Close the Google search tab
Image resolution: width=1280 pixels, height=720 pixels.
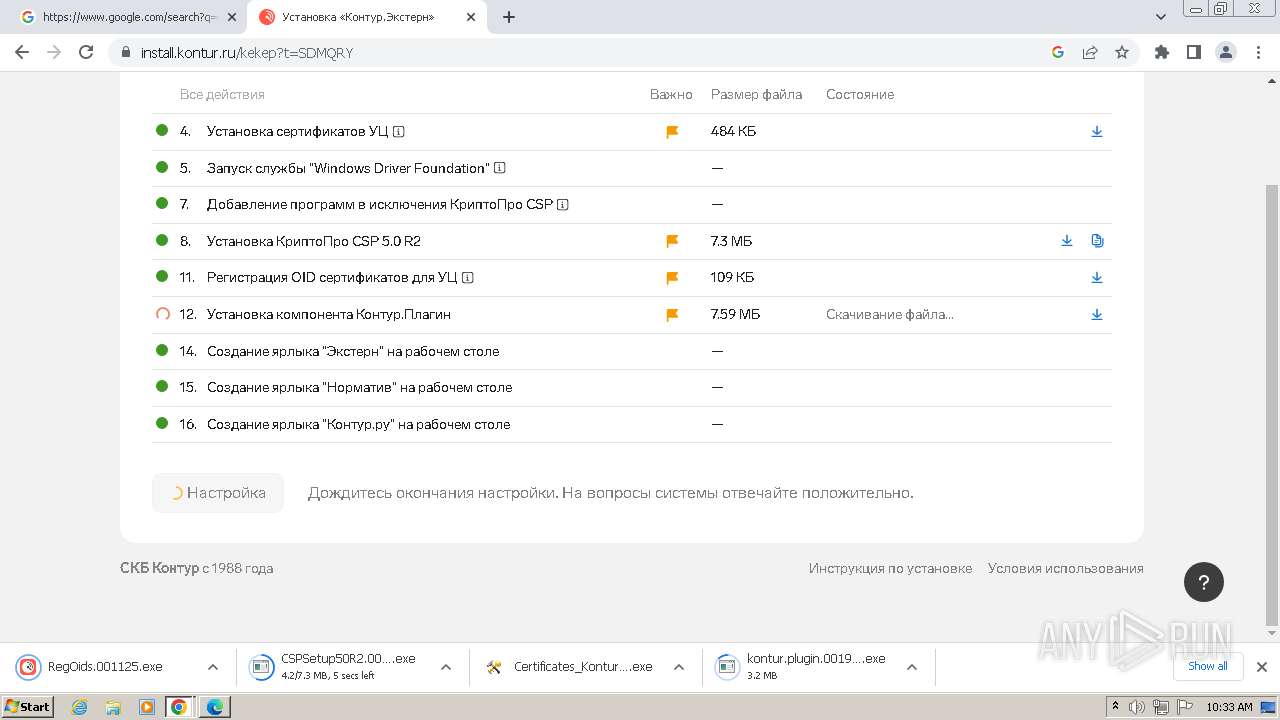coord(232,17)
